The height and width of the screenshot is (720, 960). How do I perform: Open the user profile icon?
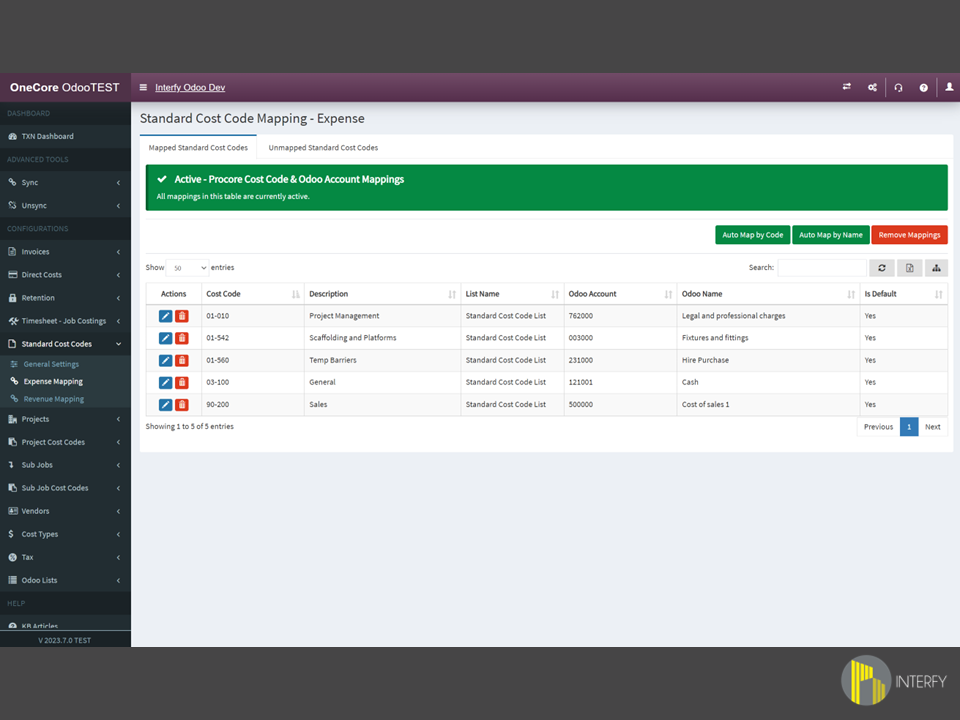coord(949,88)
